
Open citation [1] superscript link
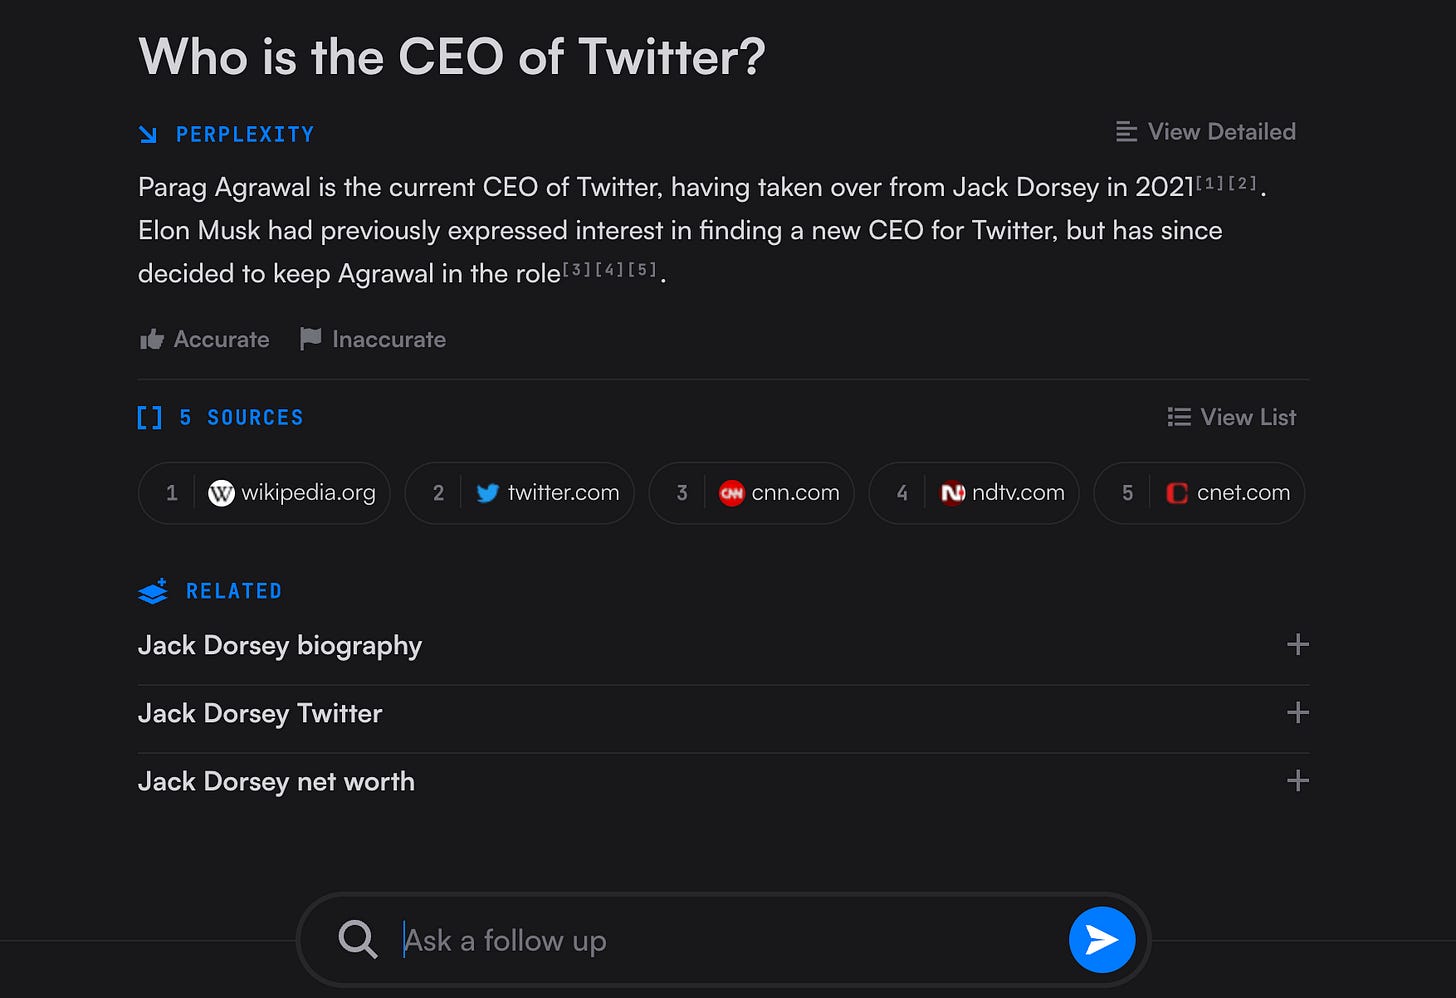1210,183
